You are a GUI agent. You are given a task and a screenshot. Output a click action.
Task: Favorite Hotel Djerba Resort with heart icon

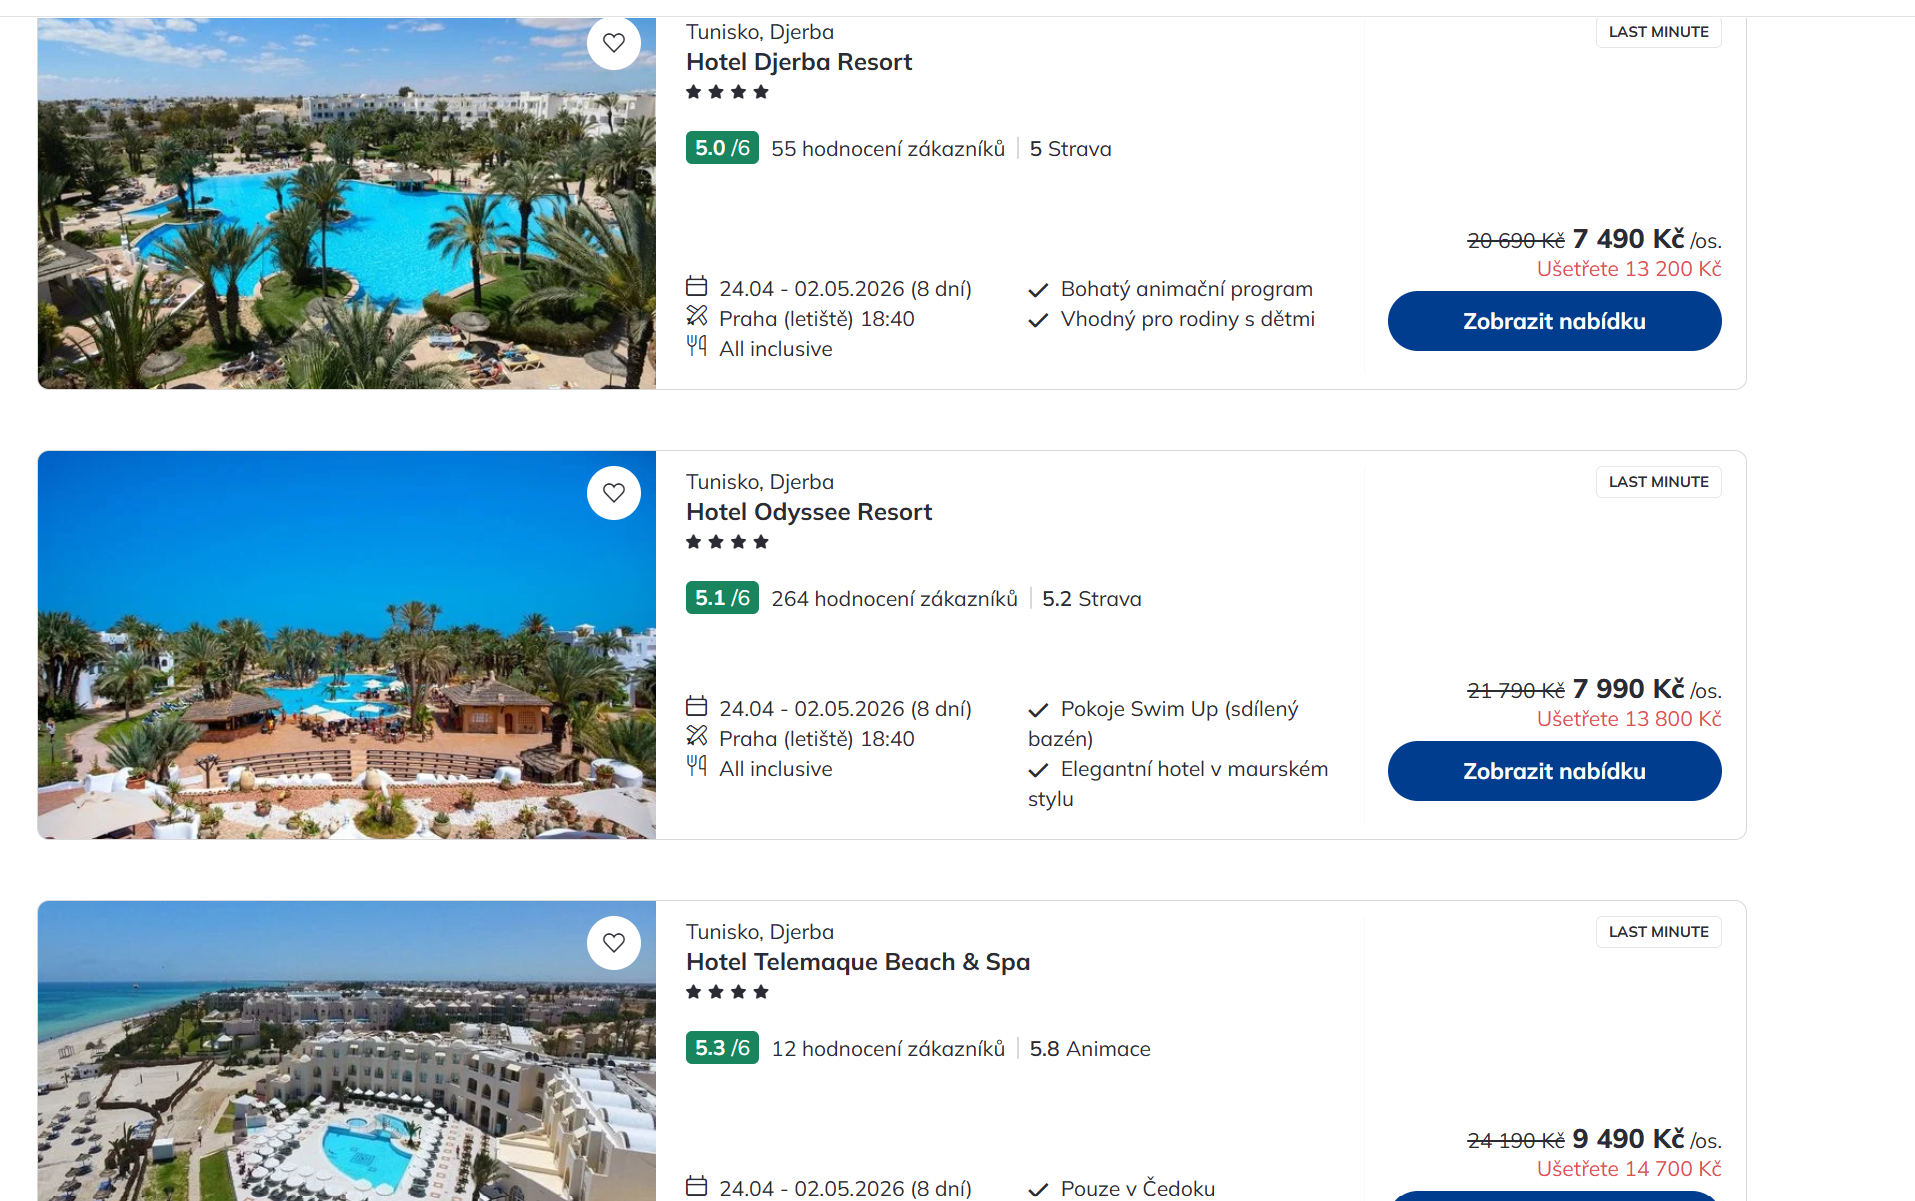[614, 43]
